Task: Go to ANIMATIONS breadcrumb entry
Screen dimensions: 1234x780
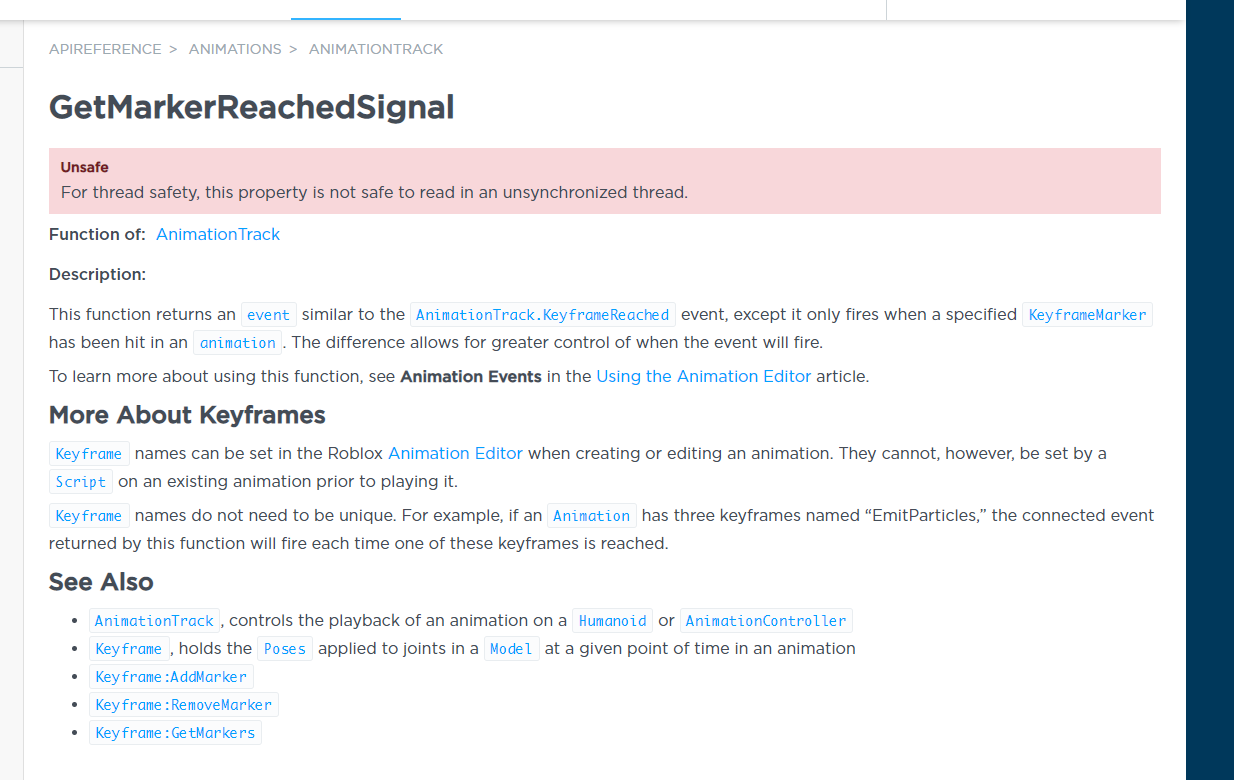Action: point(235,49)
